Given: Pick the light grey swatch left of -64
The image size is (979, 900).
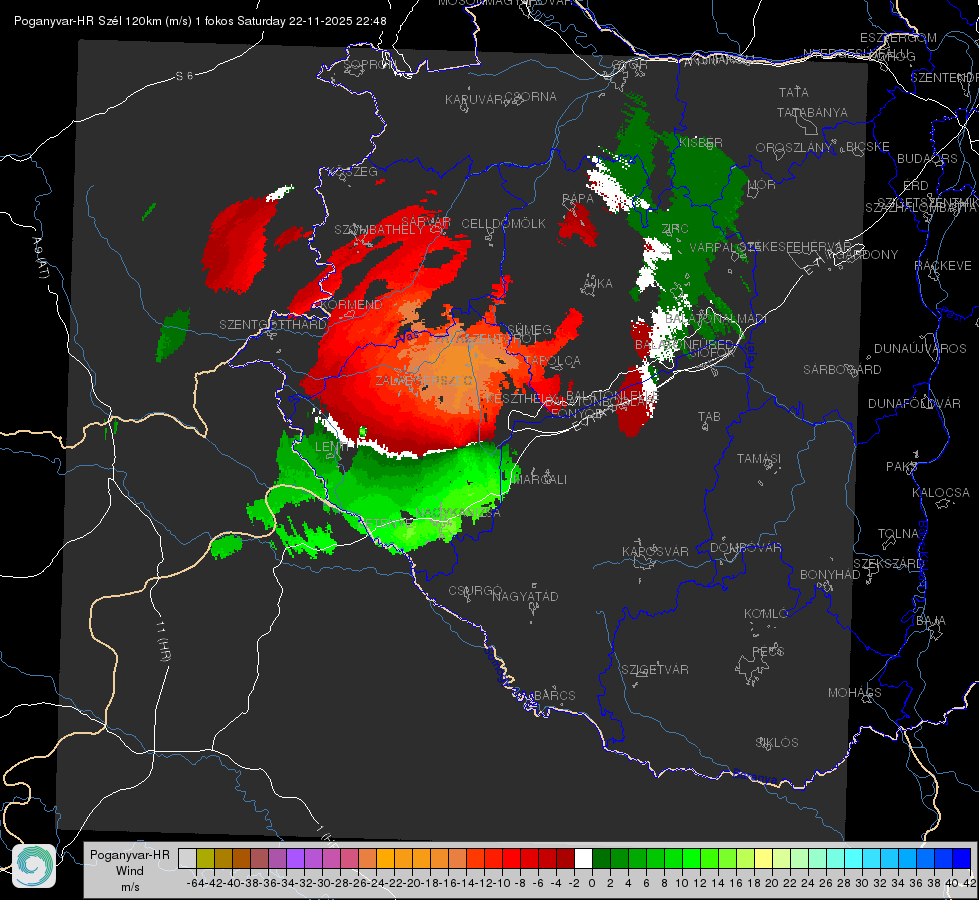Looking at the screenshot, I should click(x=187, y=858).
